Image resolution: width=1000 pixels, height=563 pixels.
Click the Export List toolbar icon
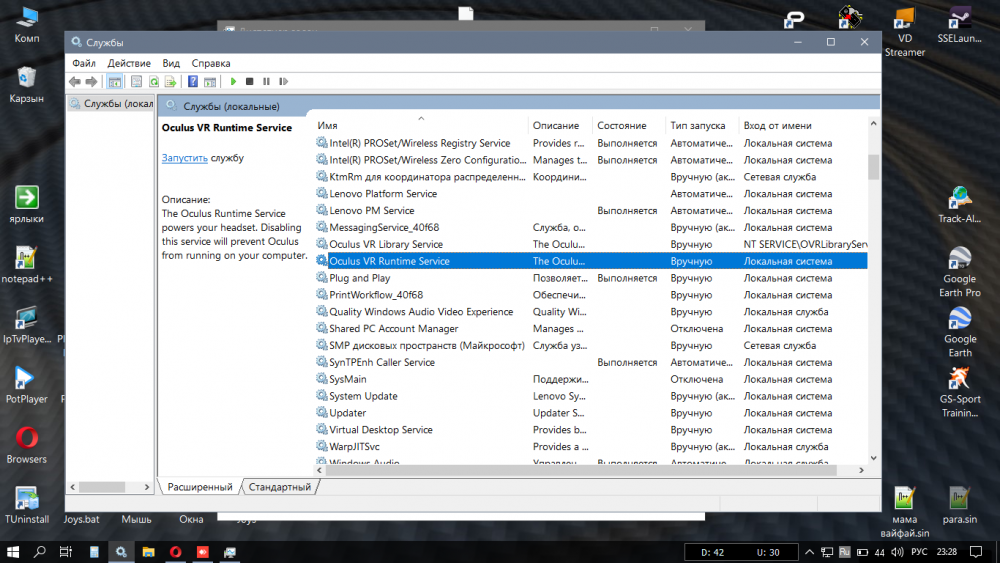pyautogui.click(x=170, y=82)
